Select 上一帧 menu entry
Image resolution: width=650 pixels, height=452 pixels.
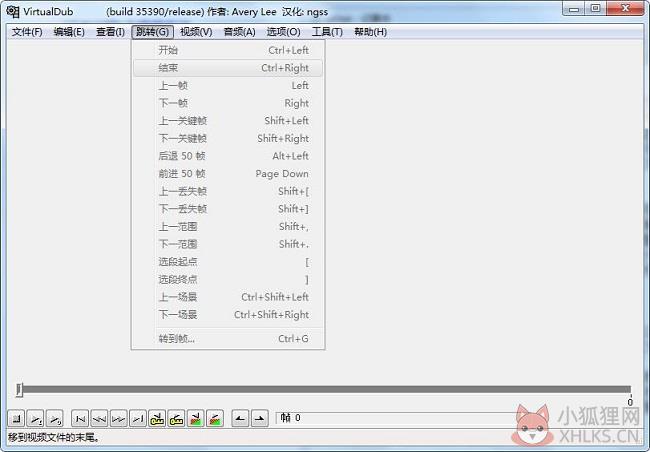pyautogui.click(x=228, y=85)
